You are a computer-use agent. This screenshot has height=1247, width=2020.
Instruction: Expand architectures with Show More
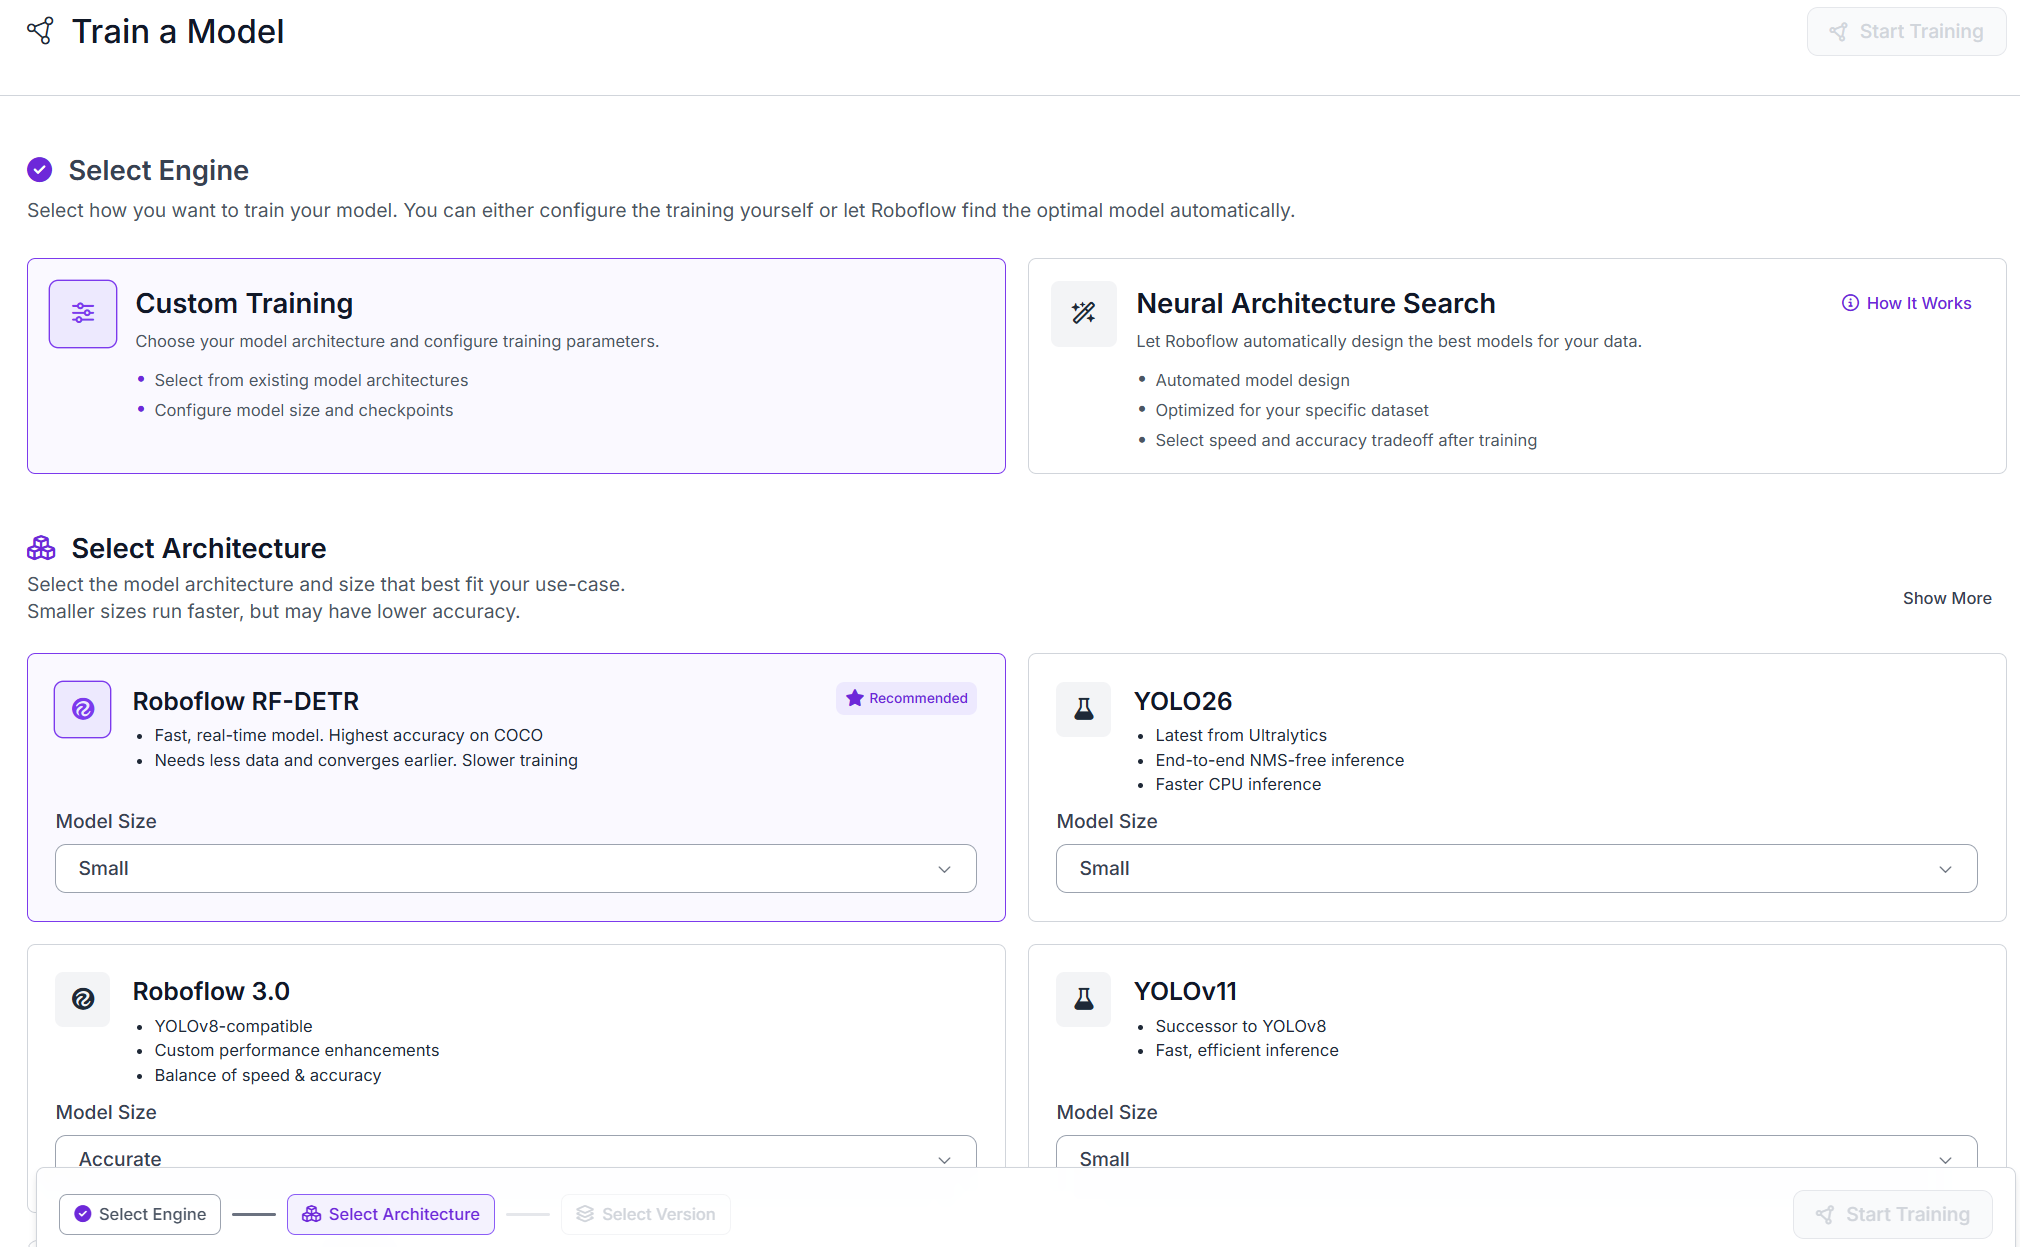[x=1947, y=598]
